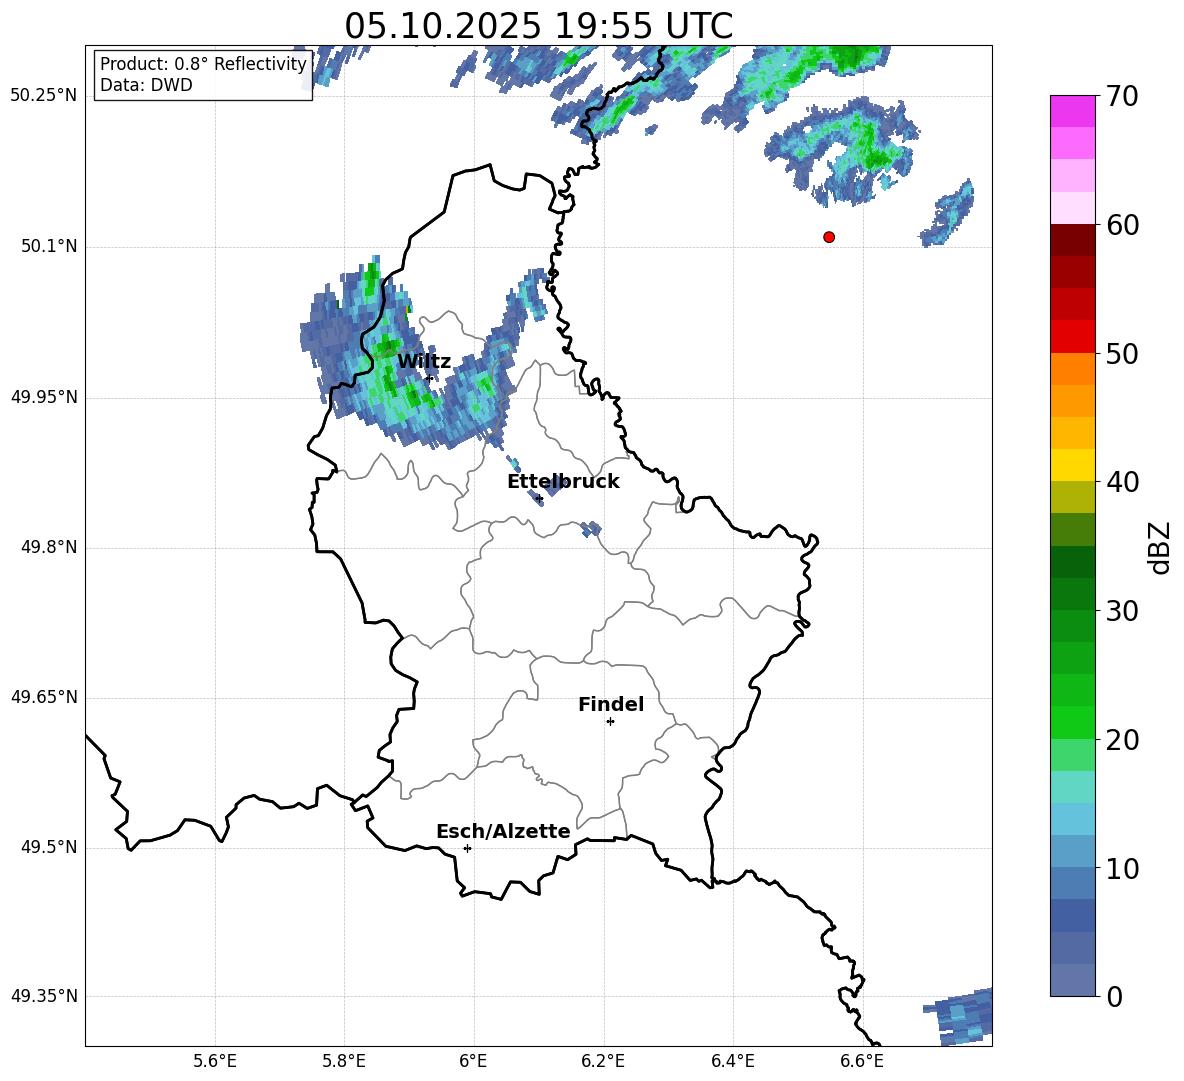Click the red dot radar marker
Screen dimensions: 1184x1081
coord(829,237)
